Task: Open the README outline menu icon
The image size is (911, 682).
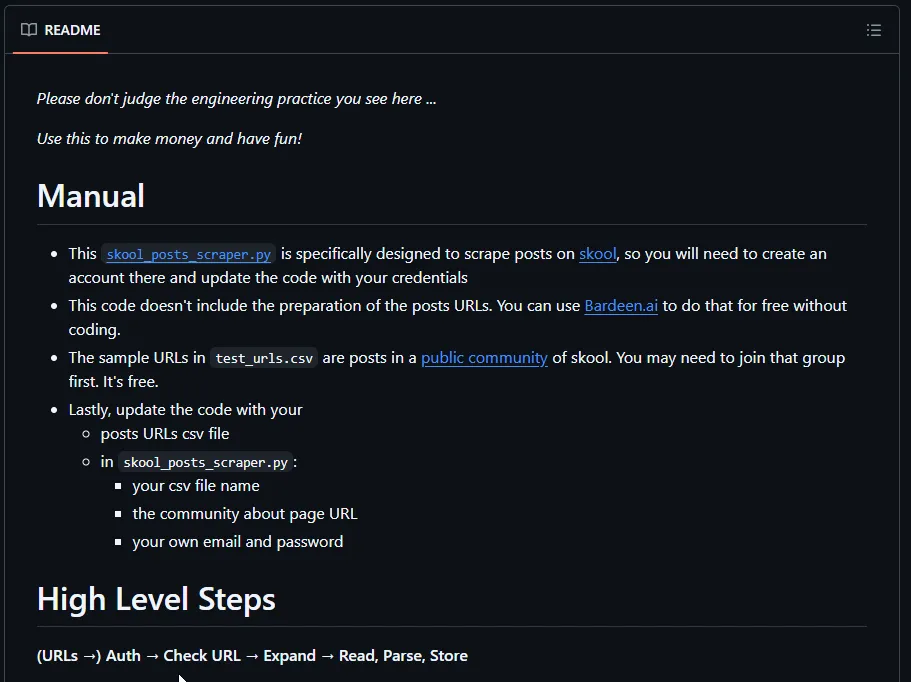Action: tap(873, 30)
